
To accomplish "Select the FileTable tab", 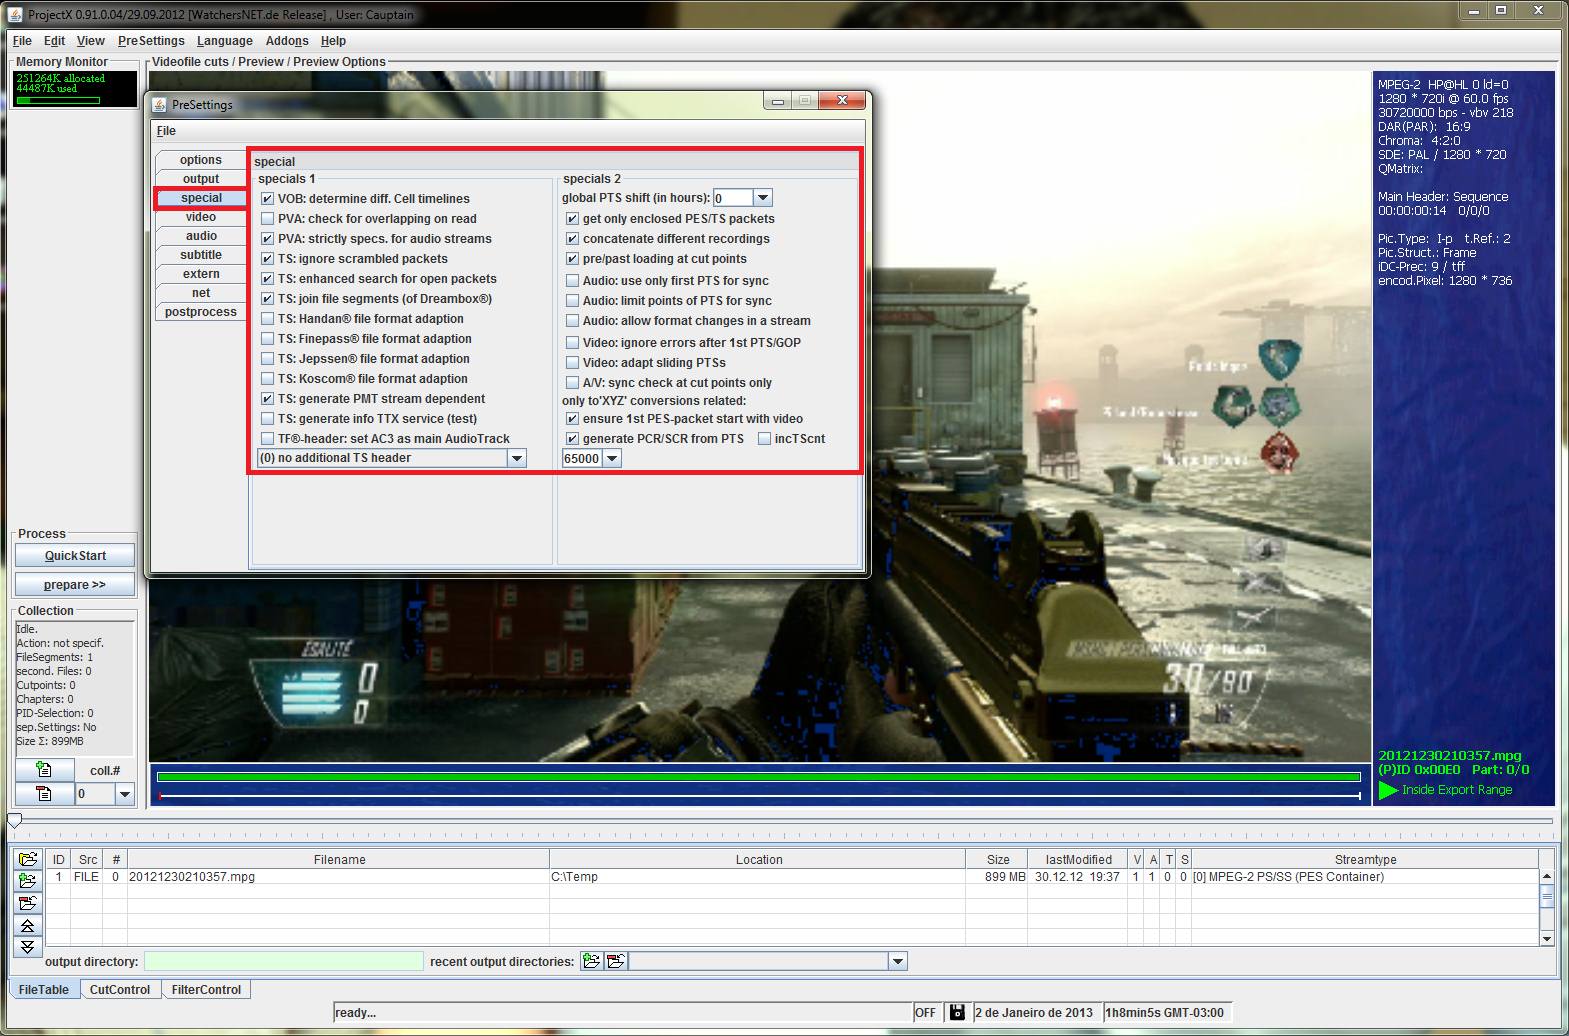I will click(44, 989).
